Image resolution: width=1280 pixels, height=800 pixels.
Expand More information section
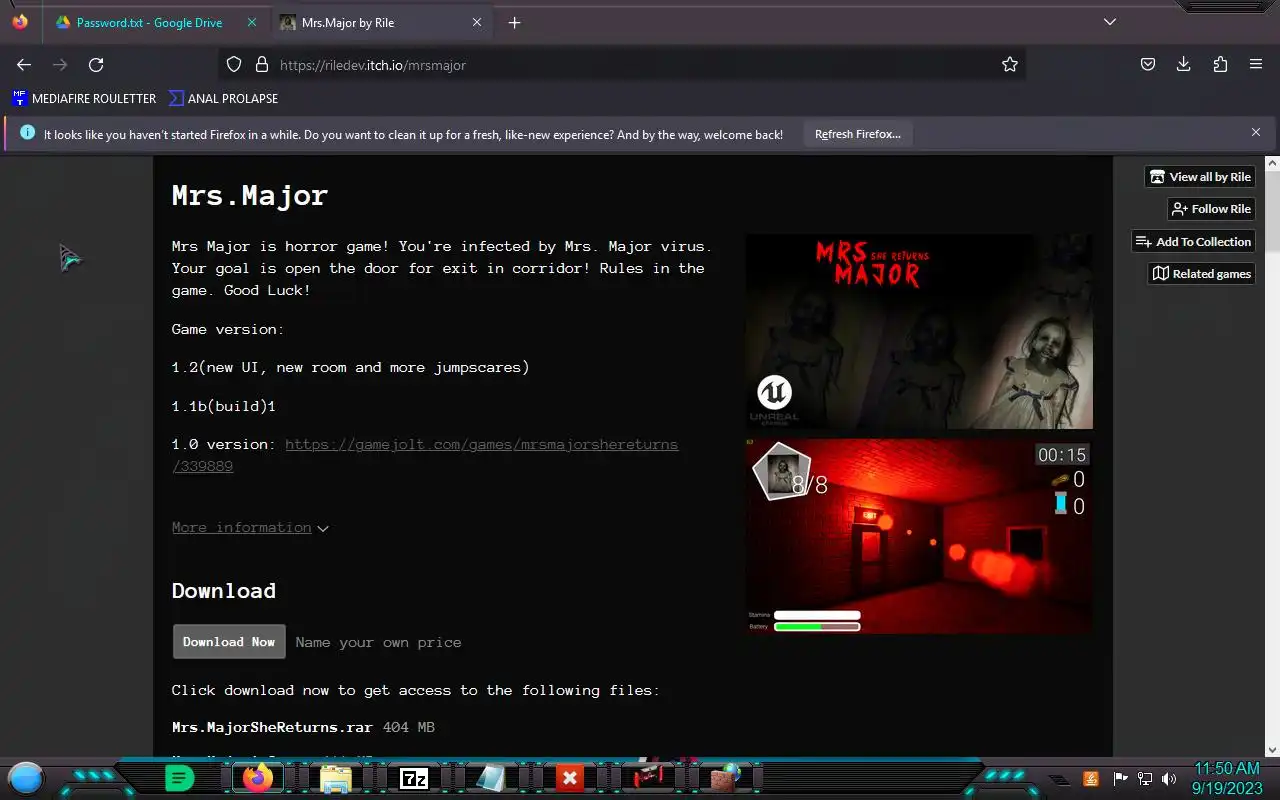click(x=250, y=527)
